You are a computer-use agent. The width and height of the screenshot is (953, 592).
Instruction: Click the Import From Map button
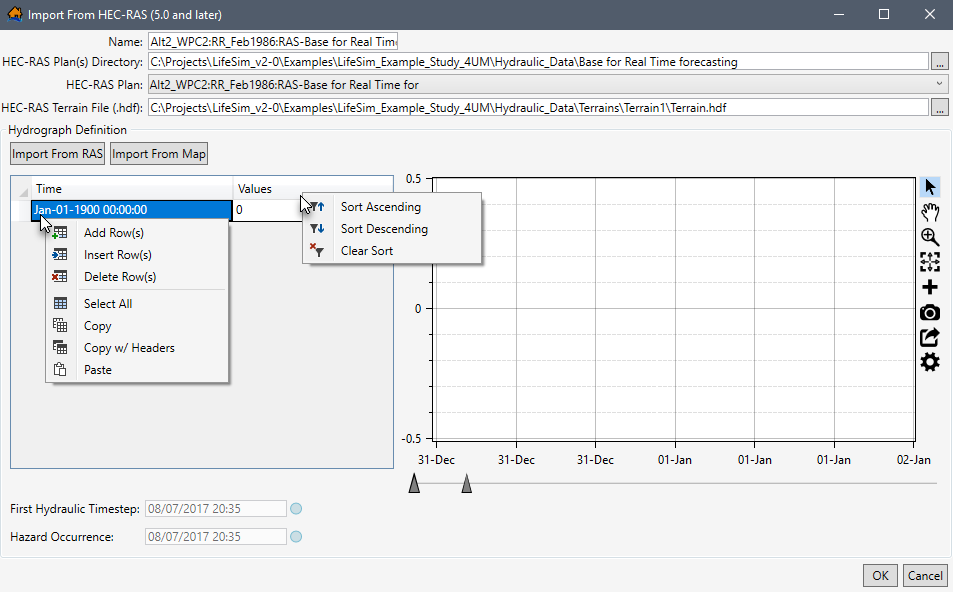158,153
